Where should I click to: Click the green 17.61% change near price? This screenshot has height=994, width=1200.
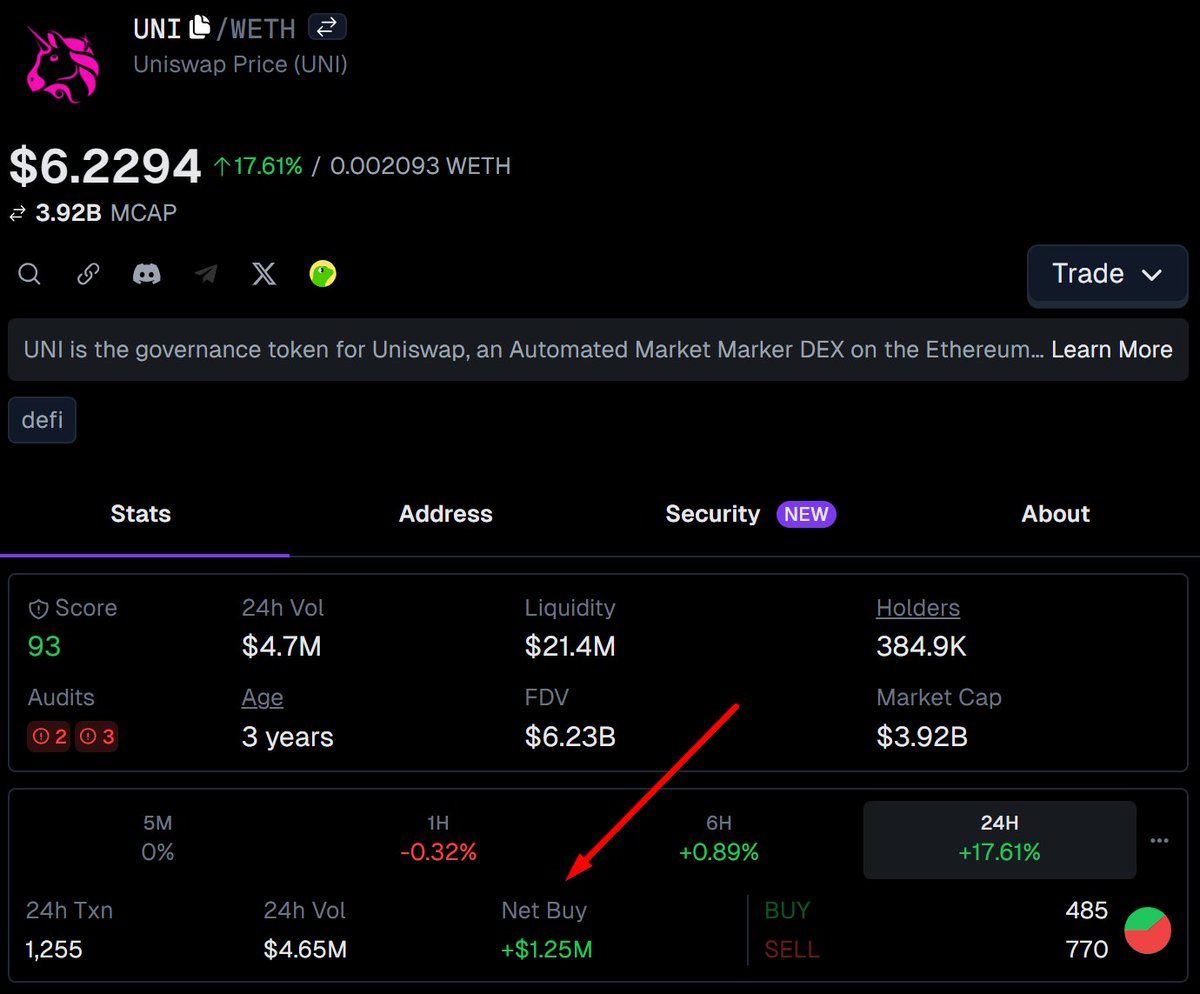pyautogui.click(x=258, y=166)
